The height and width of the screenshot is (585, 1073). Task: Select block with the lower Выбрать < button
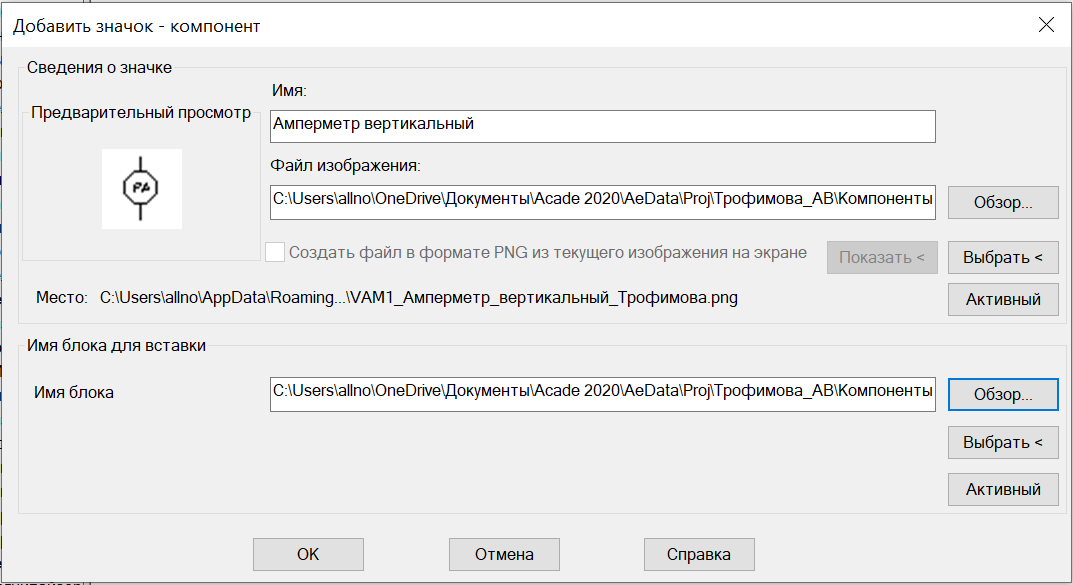[1003, 442]
